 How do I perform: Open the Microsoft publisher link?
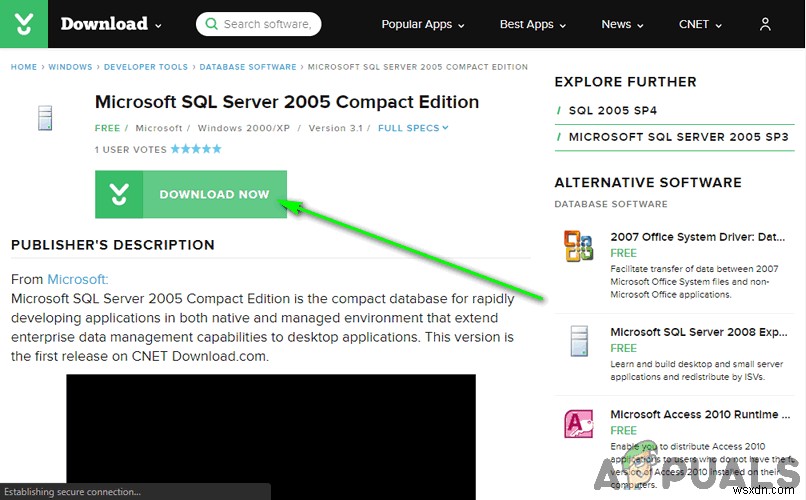77,279
